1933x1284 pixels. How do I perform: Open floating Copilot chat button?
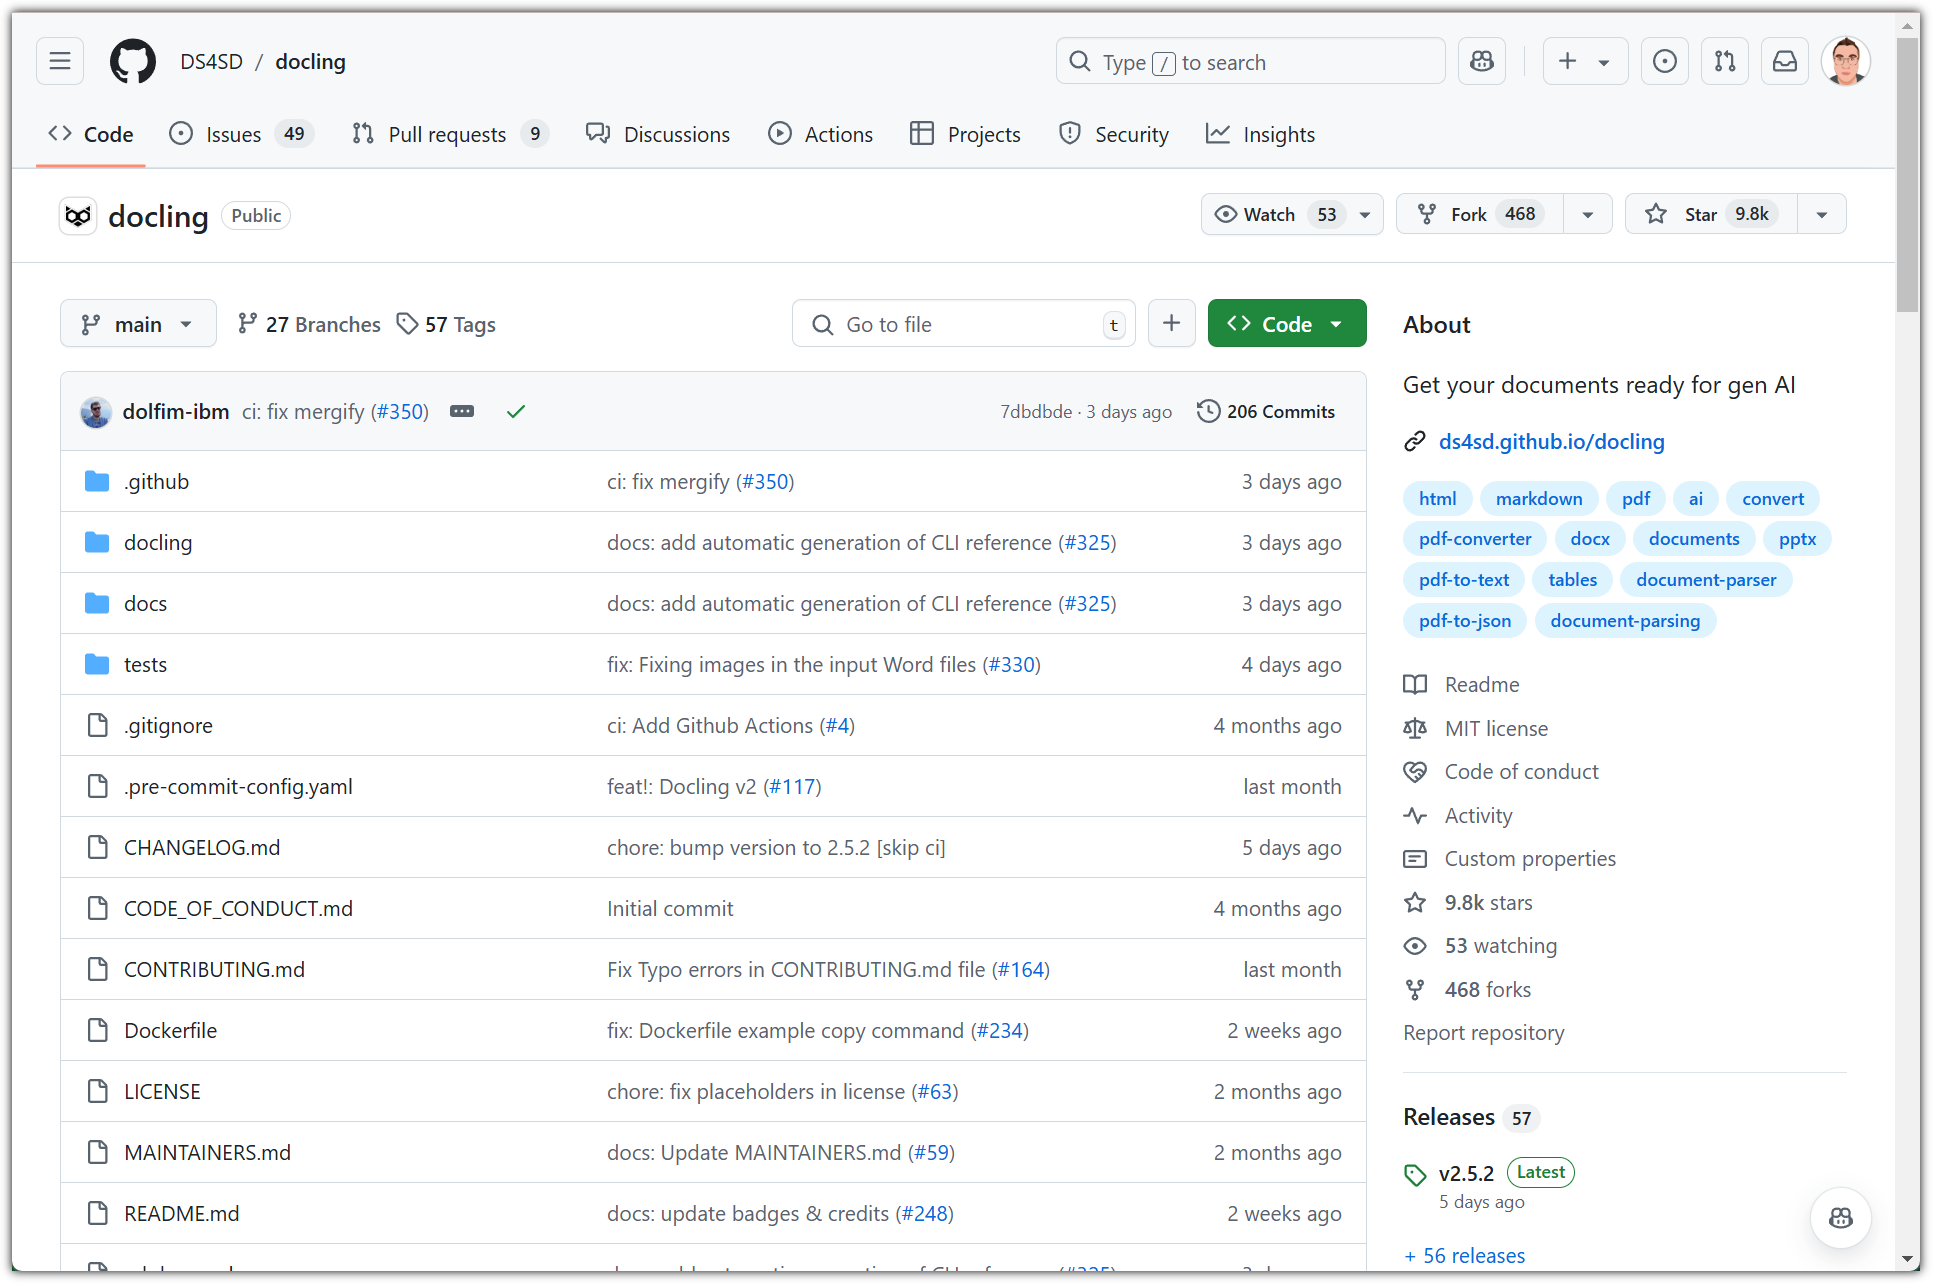tap(1840, 1217)
